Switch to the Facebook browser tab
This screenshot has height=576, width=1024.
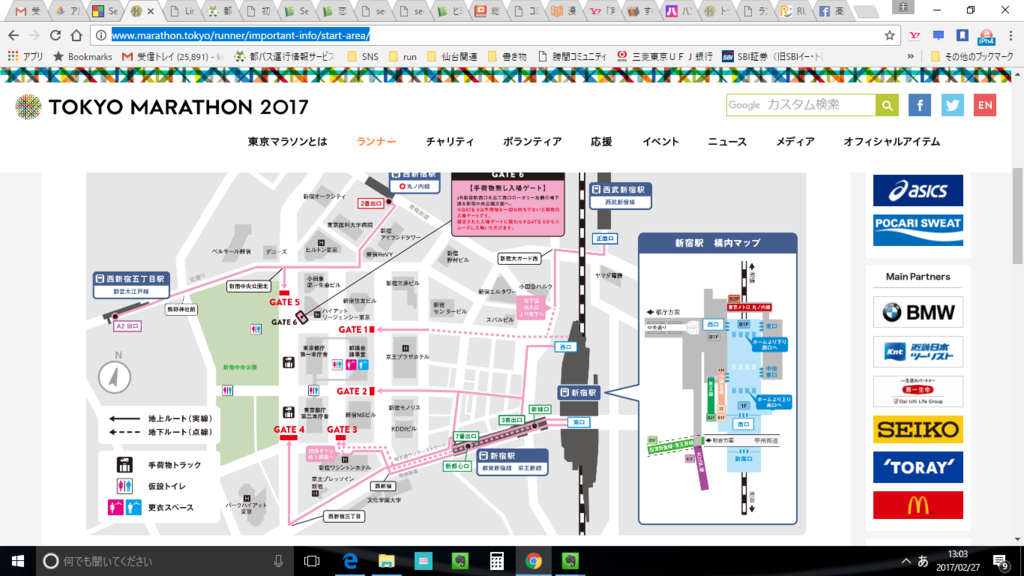point(832,11)
